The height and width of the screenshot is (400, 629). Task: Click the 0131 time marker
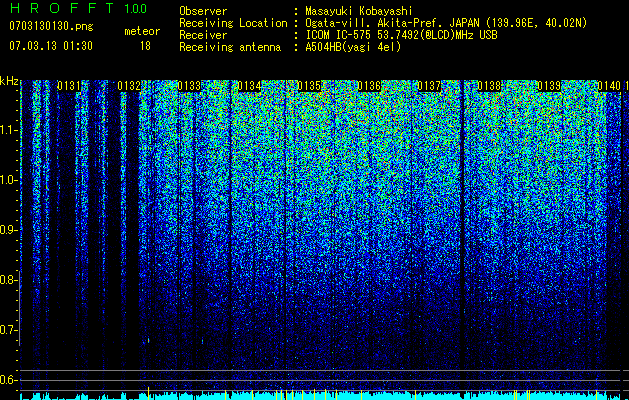point(69,86)
